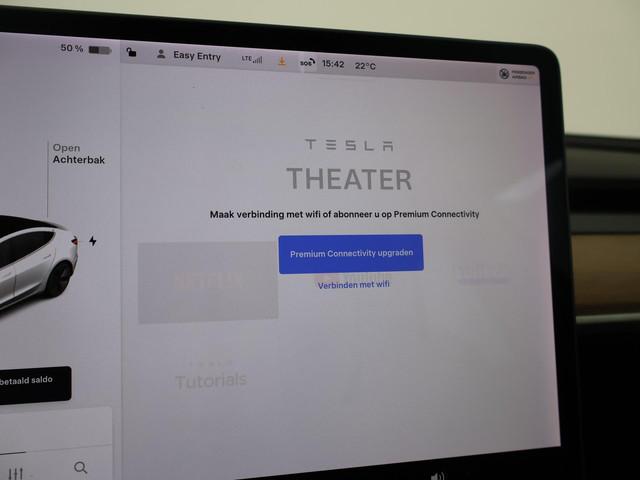Click Premium Connectivity upgraden button

coord(351,253)
